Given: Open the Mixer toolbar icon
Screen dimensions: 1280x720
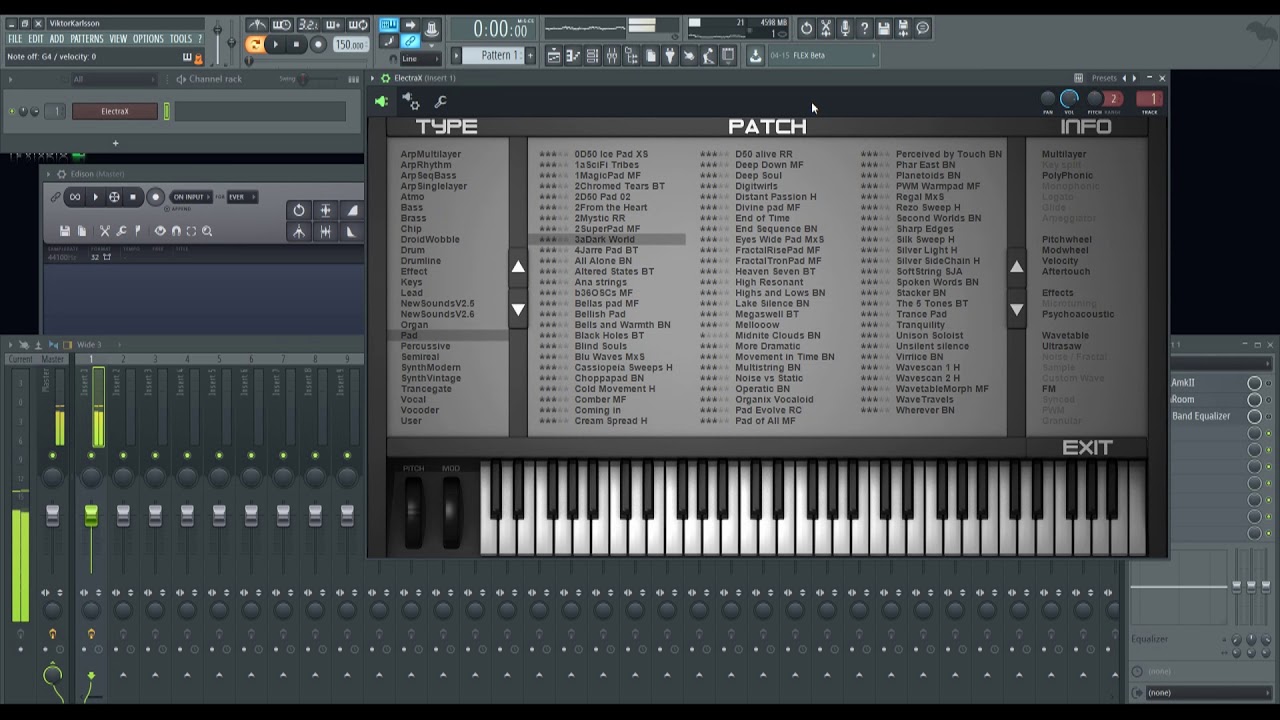Looking at the screenshot, I should coord(612,56).
